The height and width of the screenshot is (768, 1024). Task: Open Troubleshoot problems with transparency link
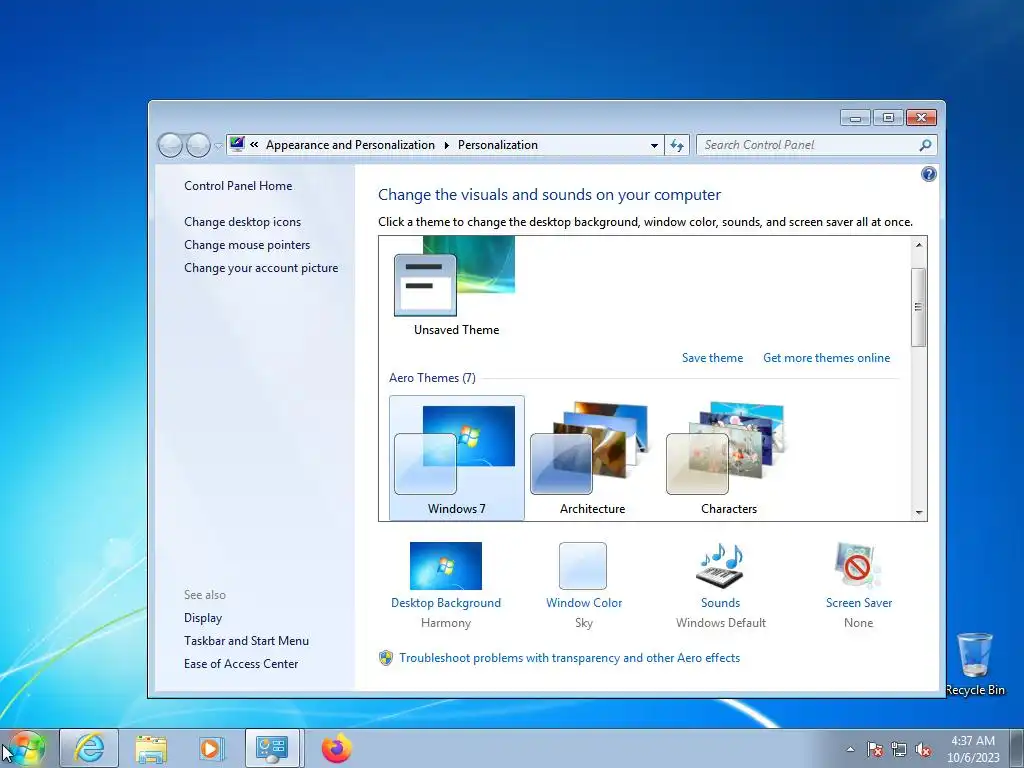pos(569,658)
